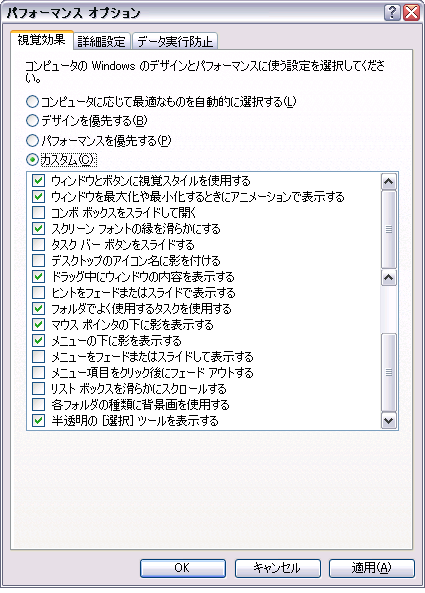The width and height of the screenshot is (425, 593).
Task: Select the 視覚効果 tab
Action: (x=42, y=39)
